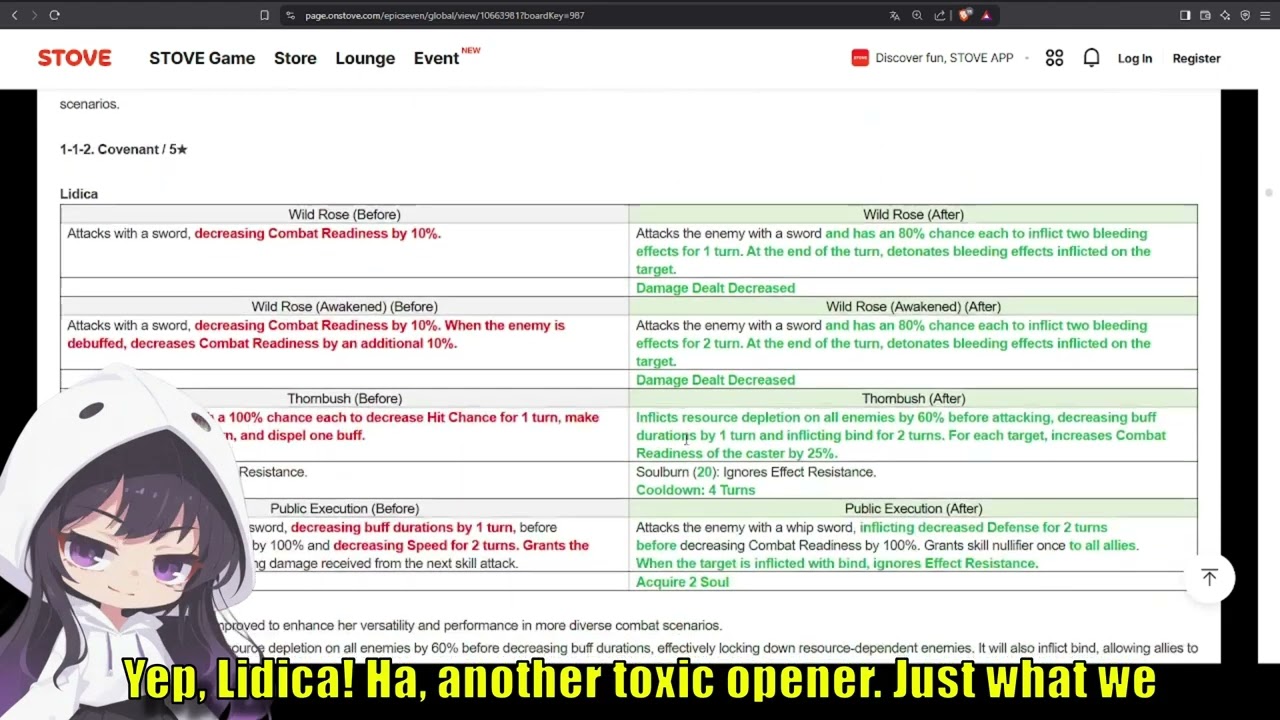Click the Public Execution (Before) header cell
Screen dimensions: 1280x720
point(344,508)
